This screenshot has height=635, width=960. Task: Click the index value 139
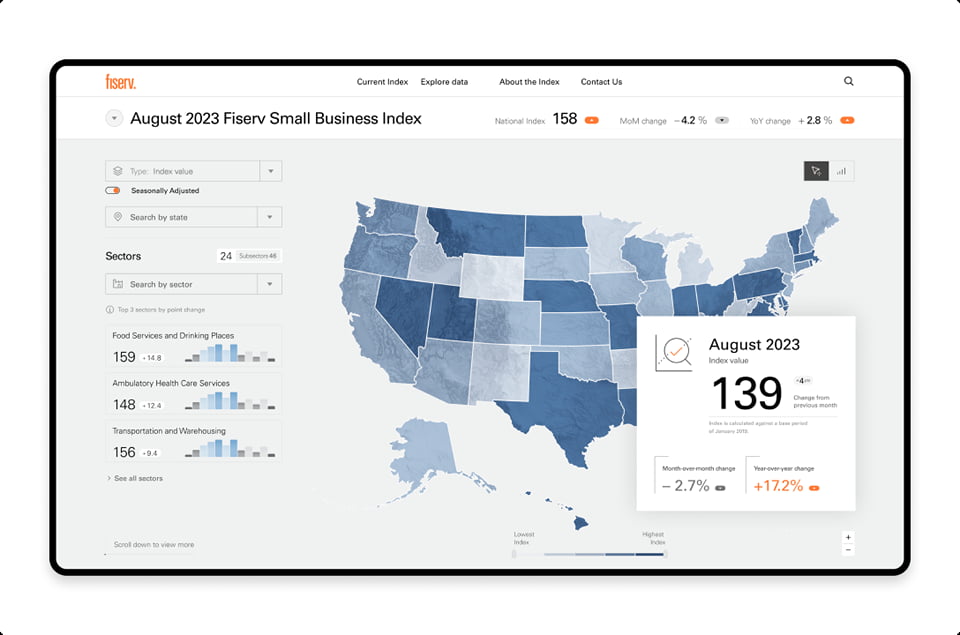(747, 393)
